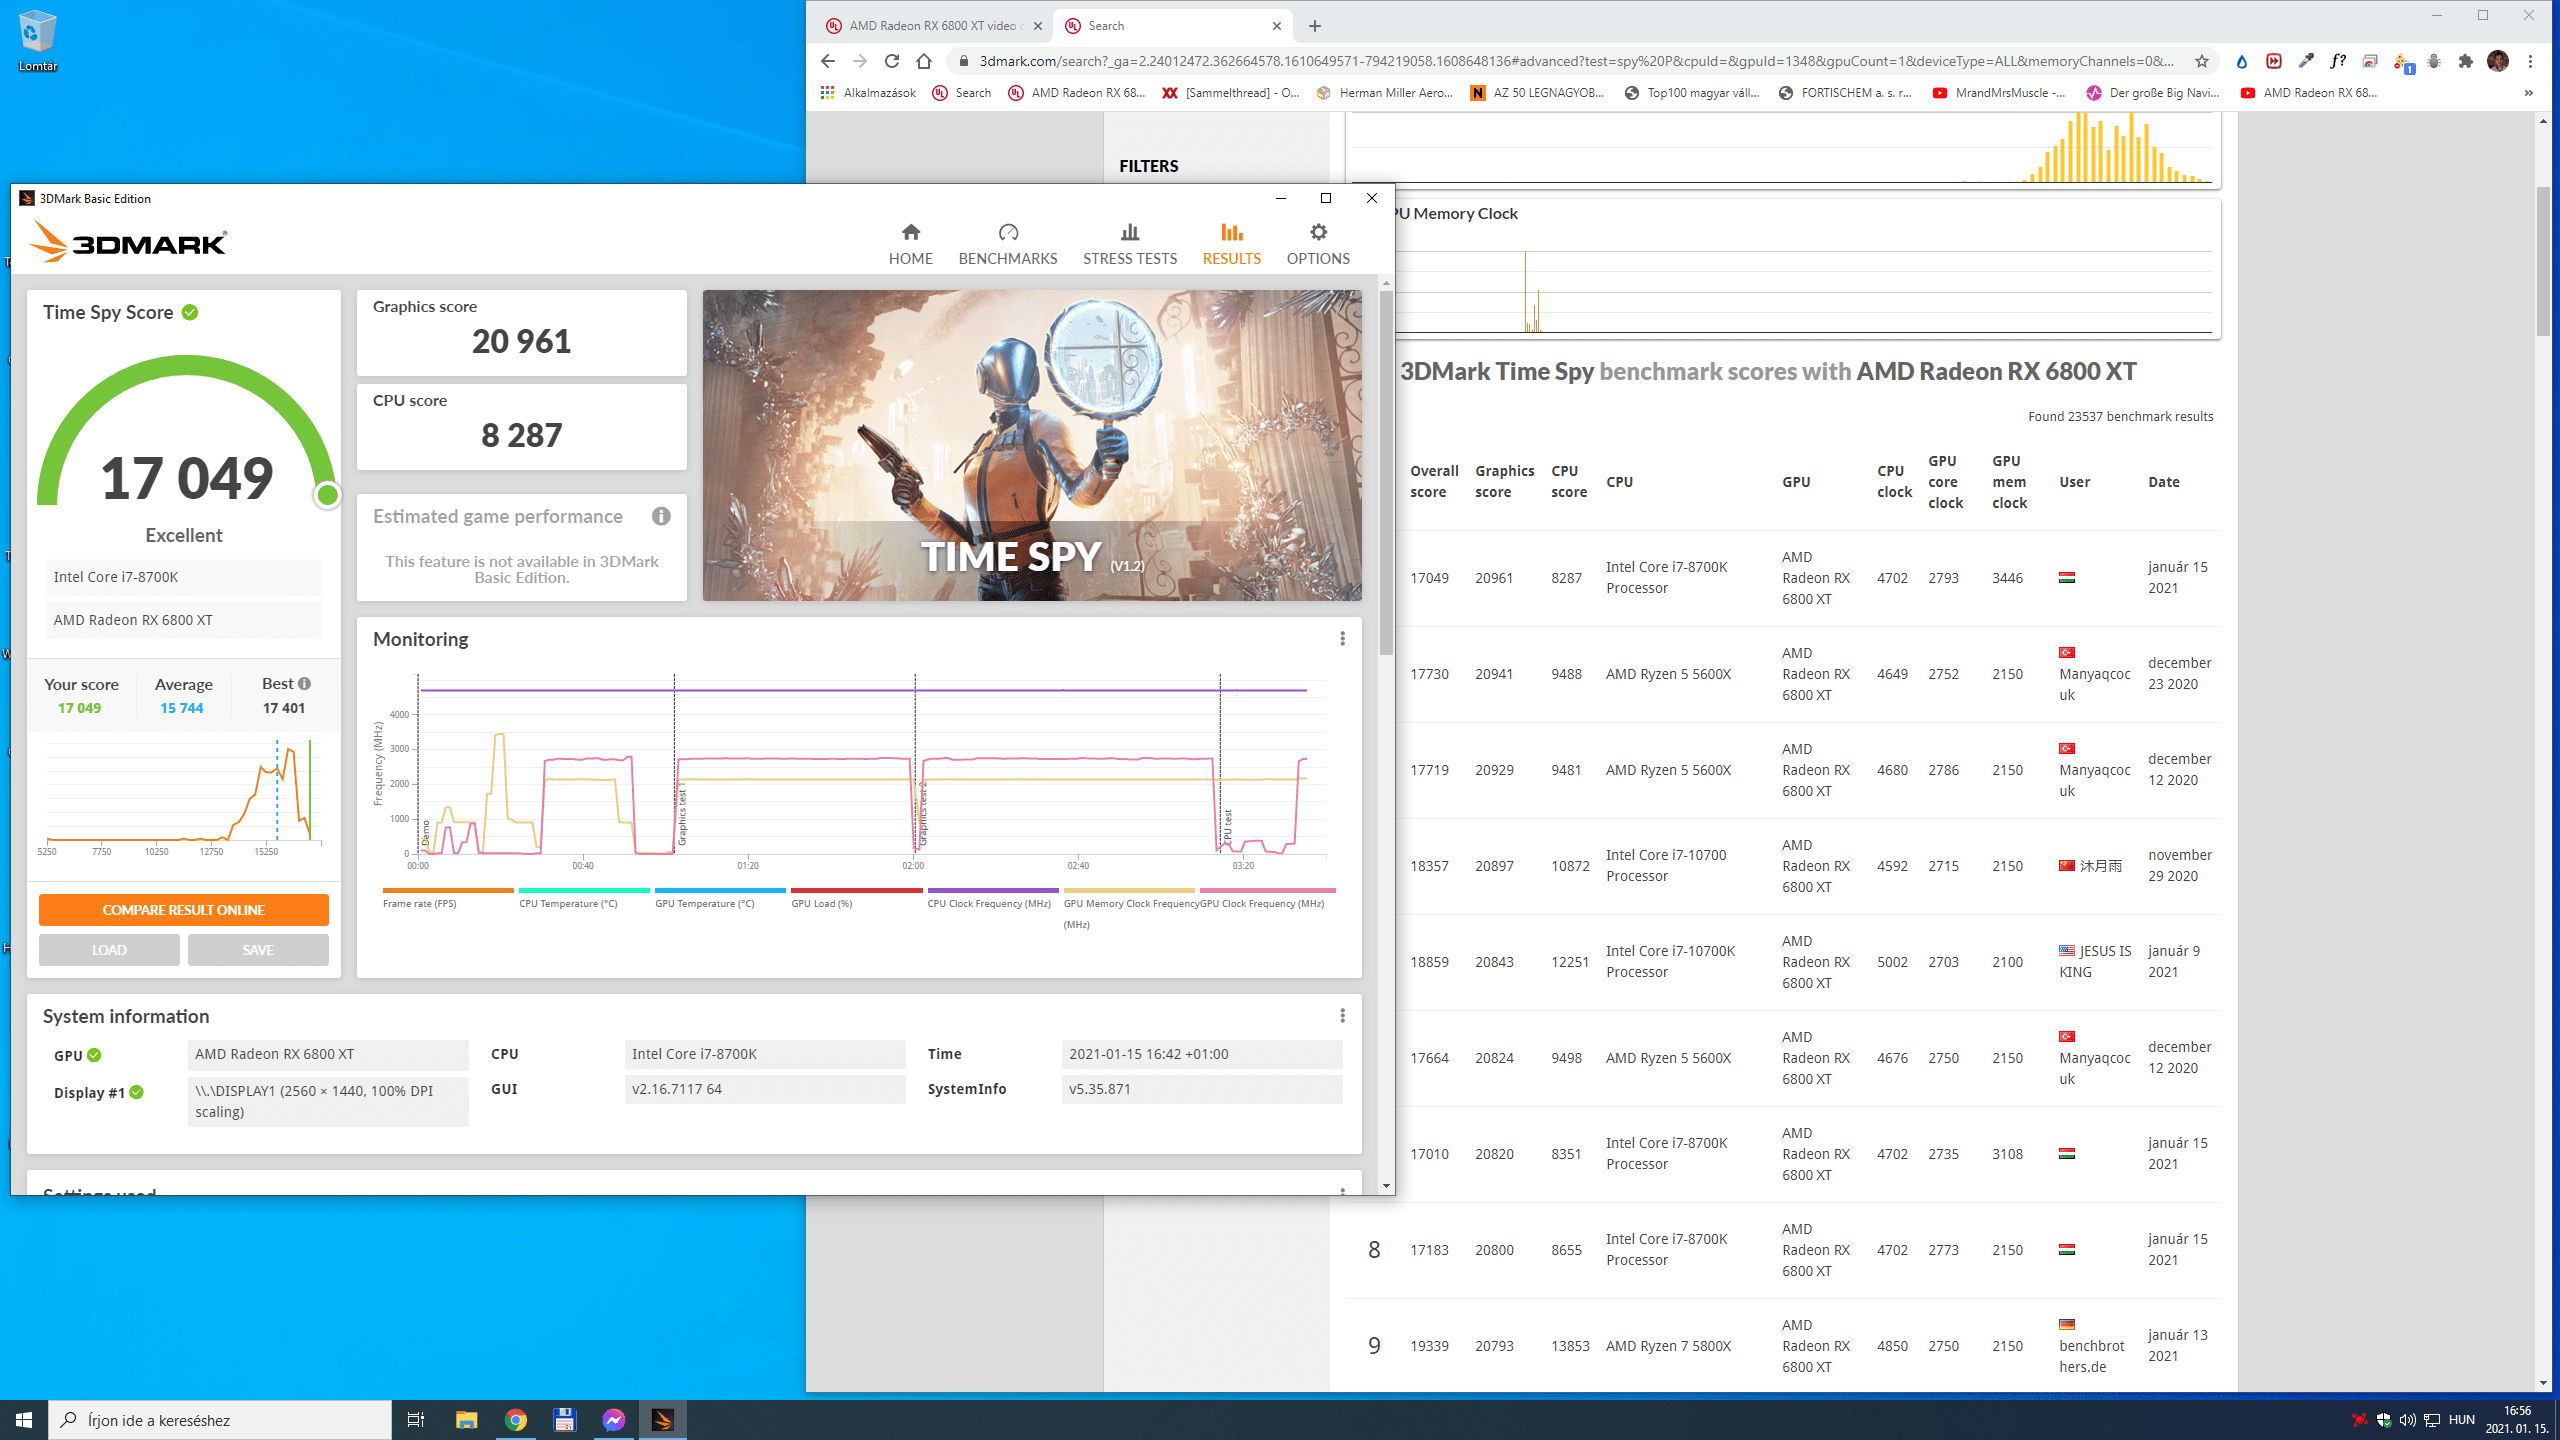Open the 3DMark taskbar icon
2560x1440 pixels.
662,1420
